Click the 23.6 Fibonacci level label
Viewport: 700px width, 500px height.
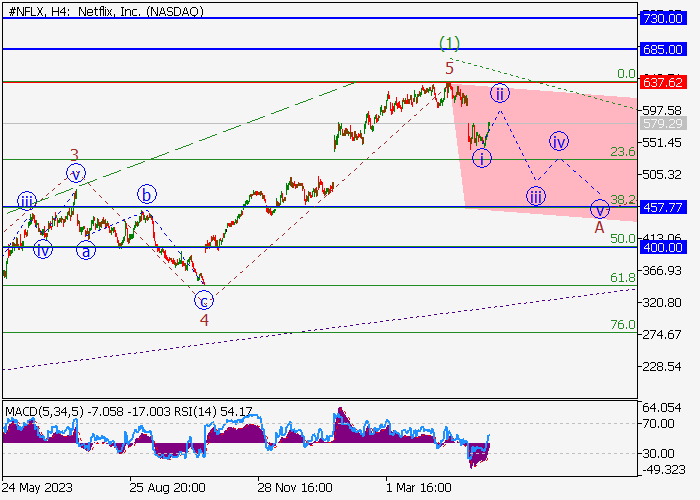click(623, 152)
